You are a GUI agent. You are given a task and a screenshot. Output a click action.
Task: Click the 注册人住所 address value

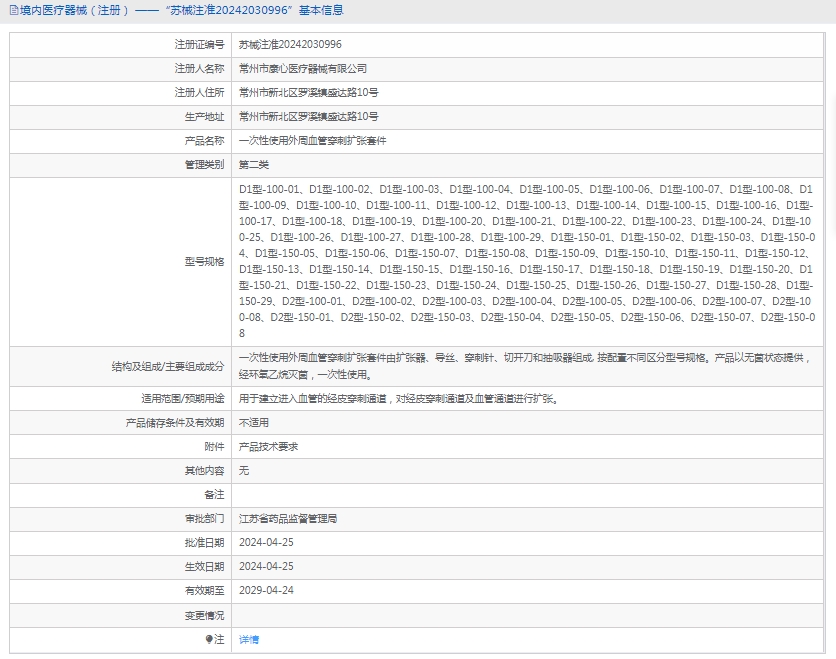point(309,93)
